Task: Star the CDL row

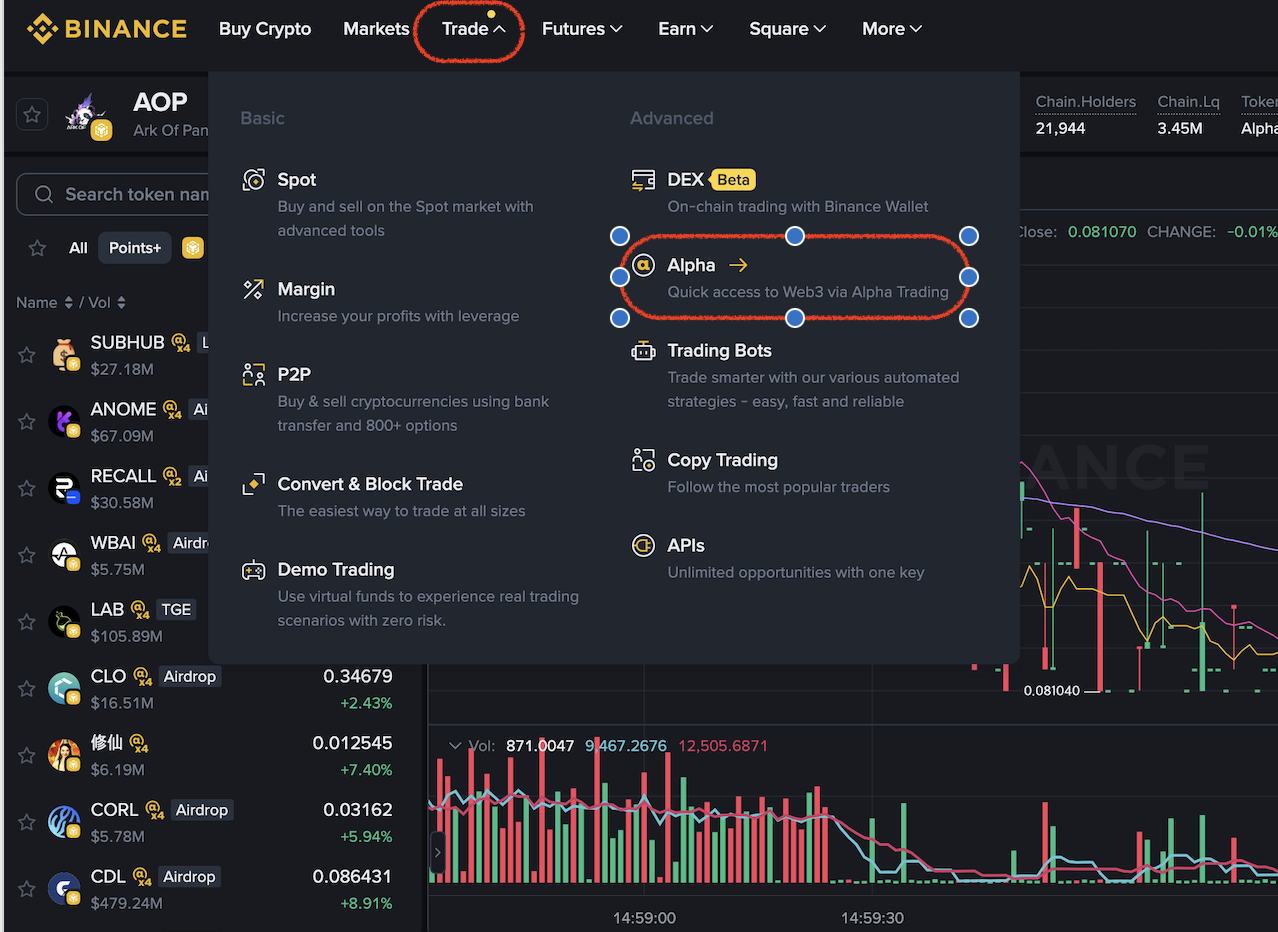Action: (27, 888)
